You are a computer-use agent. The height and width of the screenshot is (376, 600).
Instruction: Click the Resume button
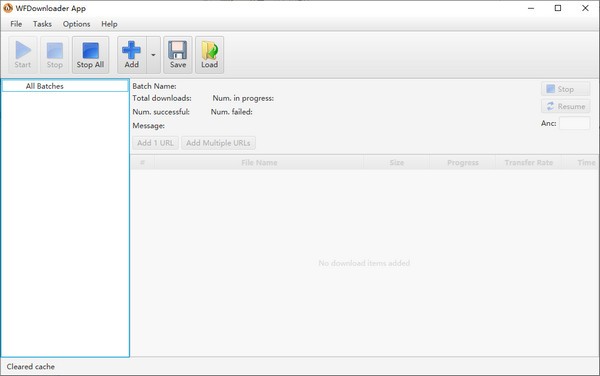click(566, 106)
